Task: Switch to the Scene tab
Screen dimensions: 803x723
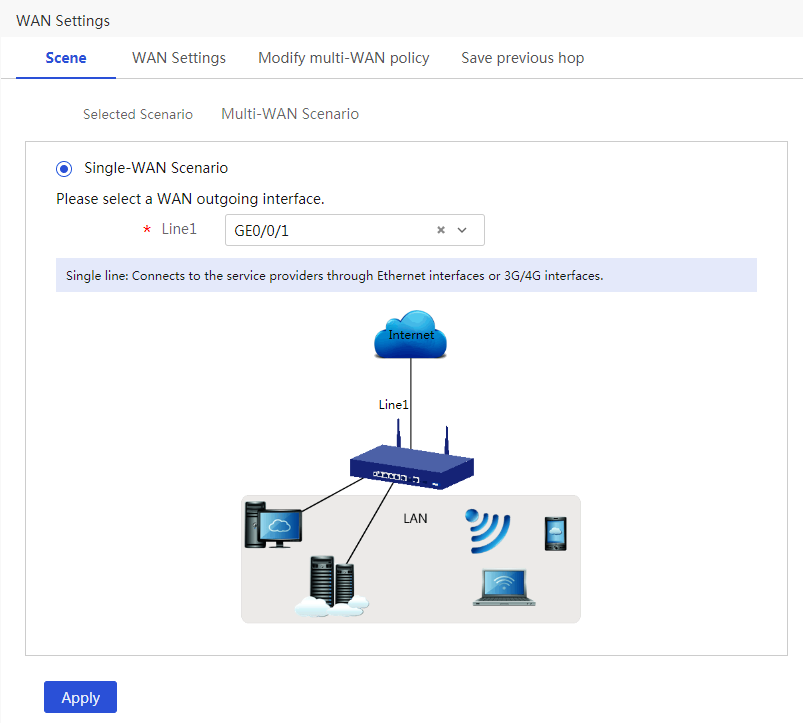Action: (66, 58)
